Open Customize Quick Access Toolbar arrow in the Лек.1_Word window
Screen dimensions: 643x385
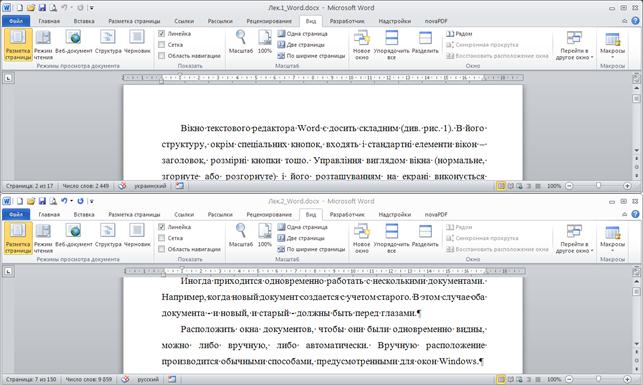[x=92, y=8]
